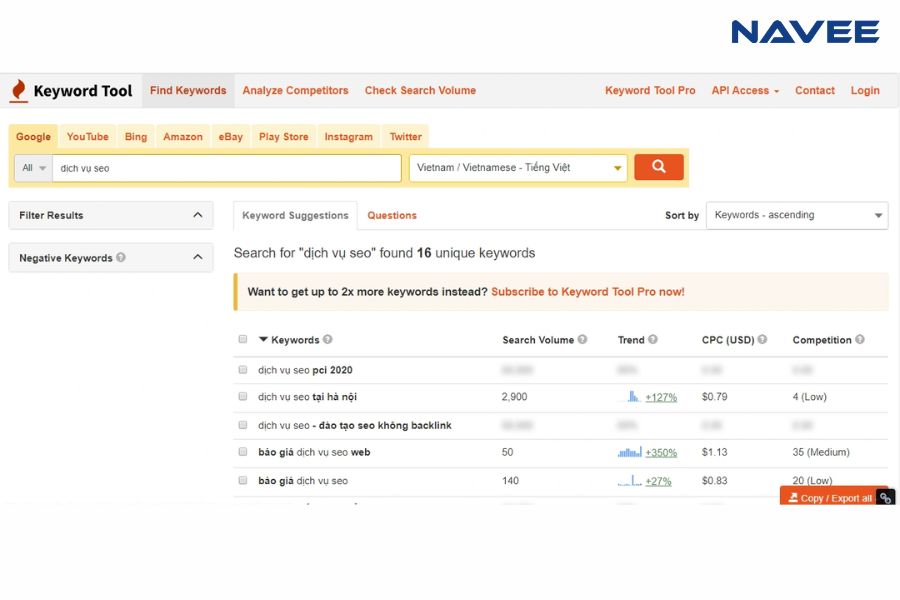Screen dimensions: 900x600
Task: Click the 2,900 search volume value
Action: (514, 397)
